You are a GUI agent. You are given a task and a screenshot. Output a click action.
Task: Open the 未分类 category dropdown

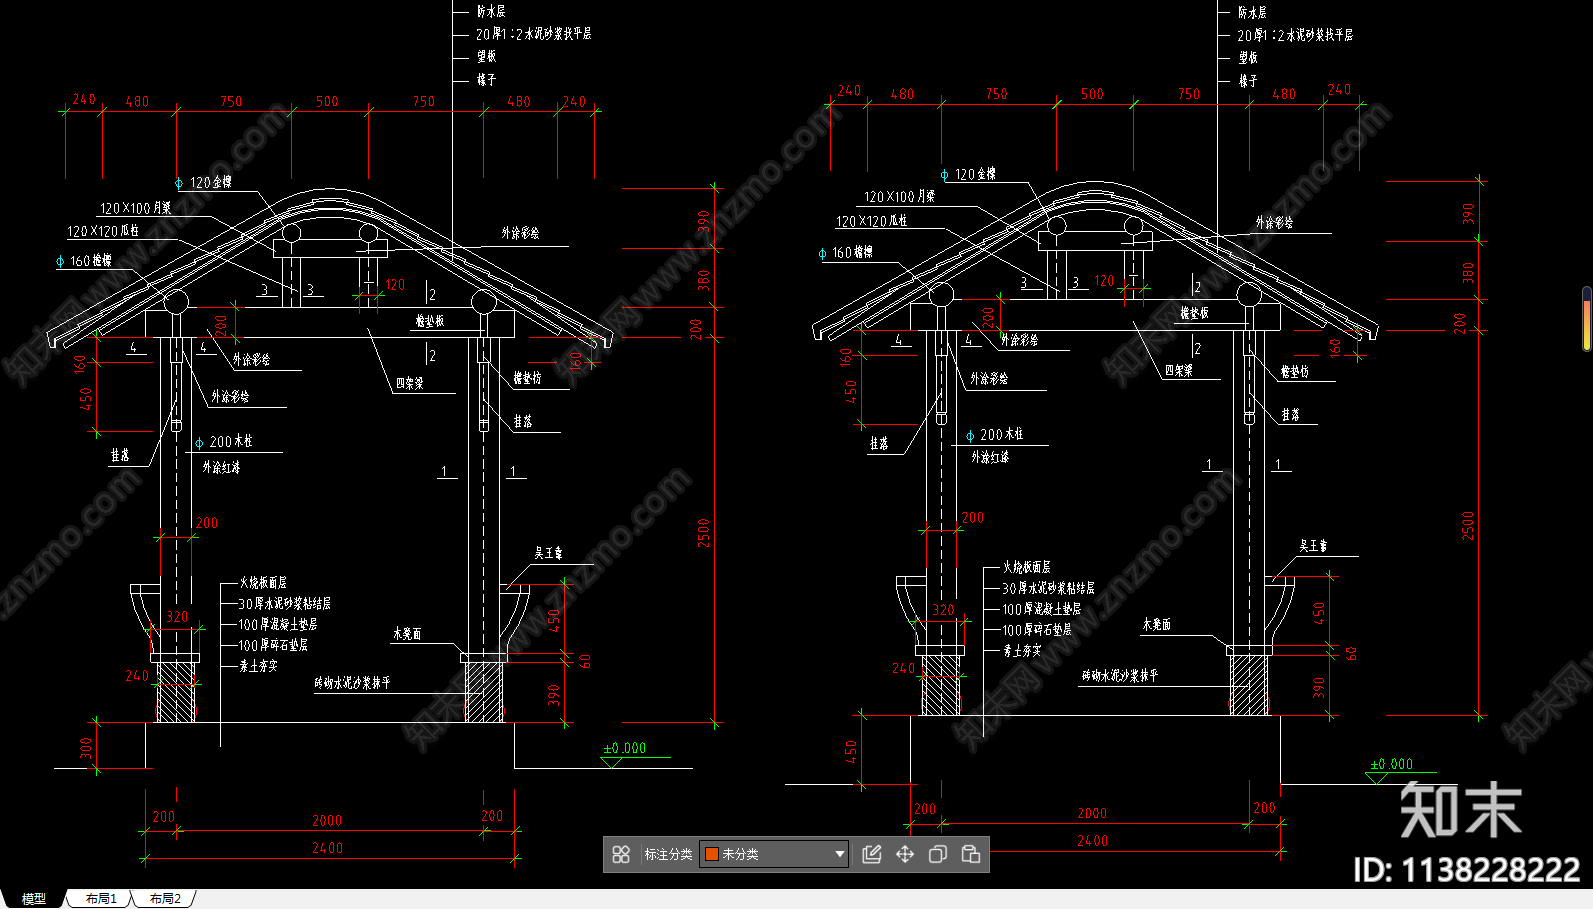(775, 854)
